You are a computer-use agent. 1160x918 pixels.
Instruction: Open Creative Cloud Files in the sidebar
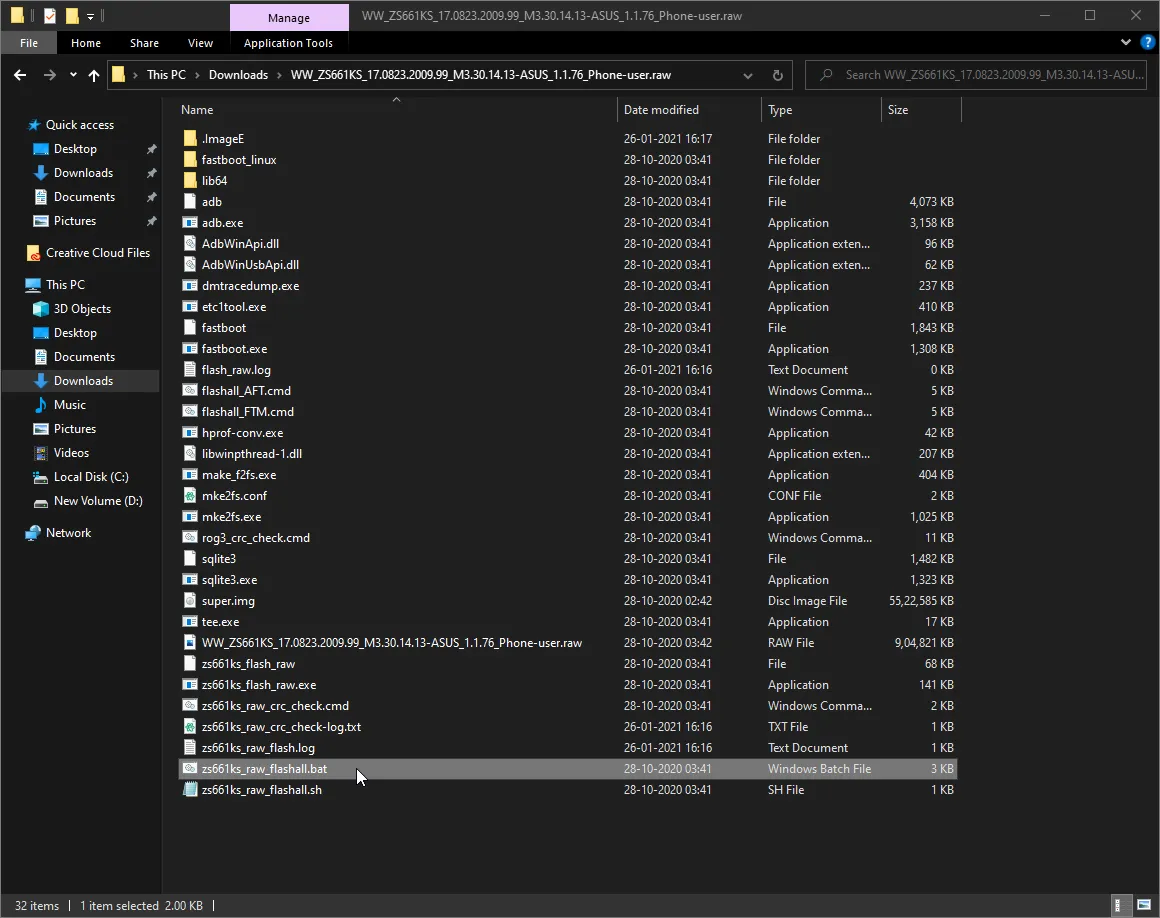pos(97,253)
